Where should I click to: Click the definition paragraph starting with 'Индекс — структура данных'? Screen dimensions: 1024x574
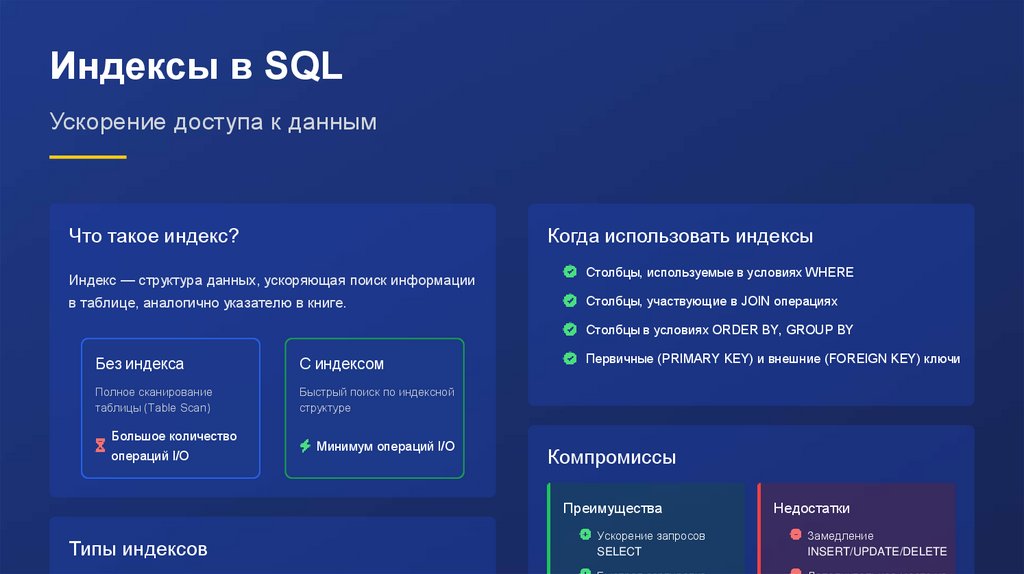click(x=272, y=291)
